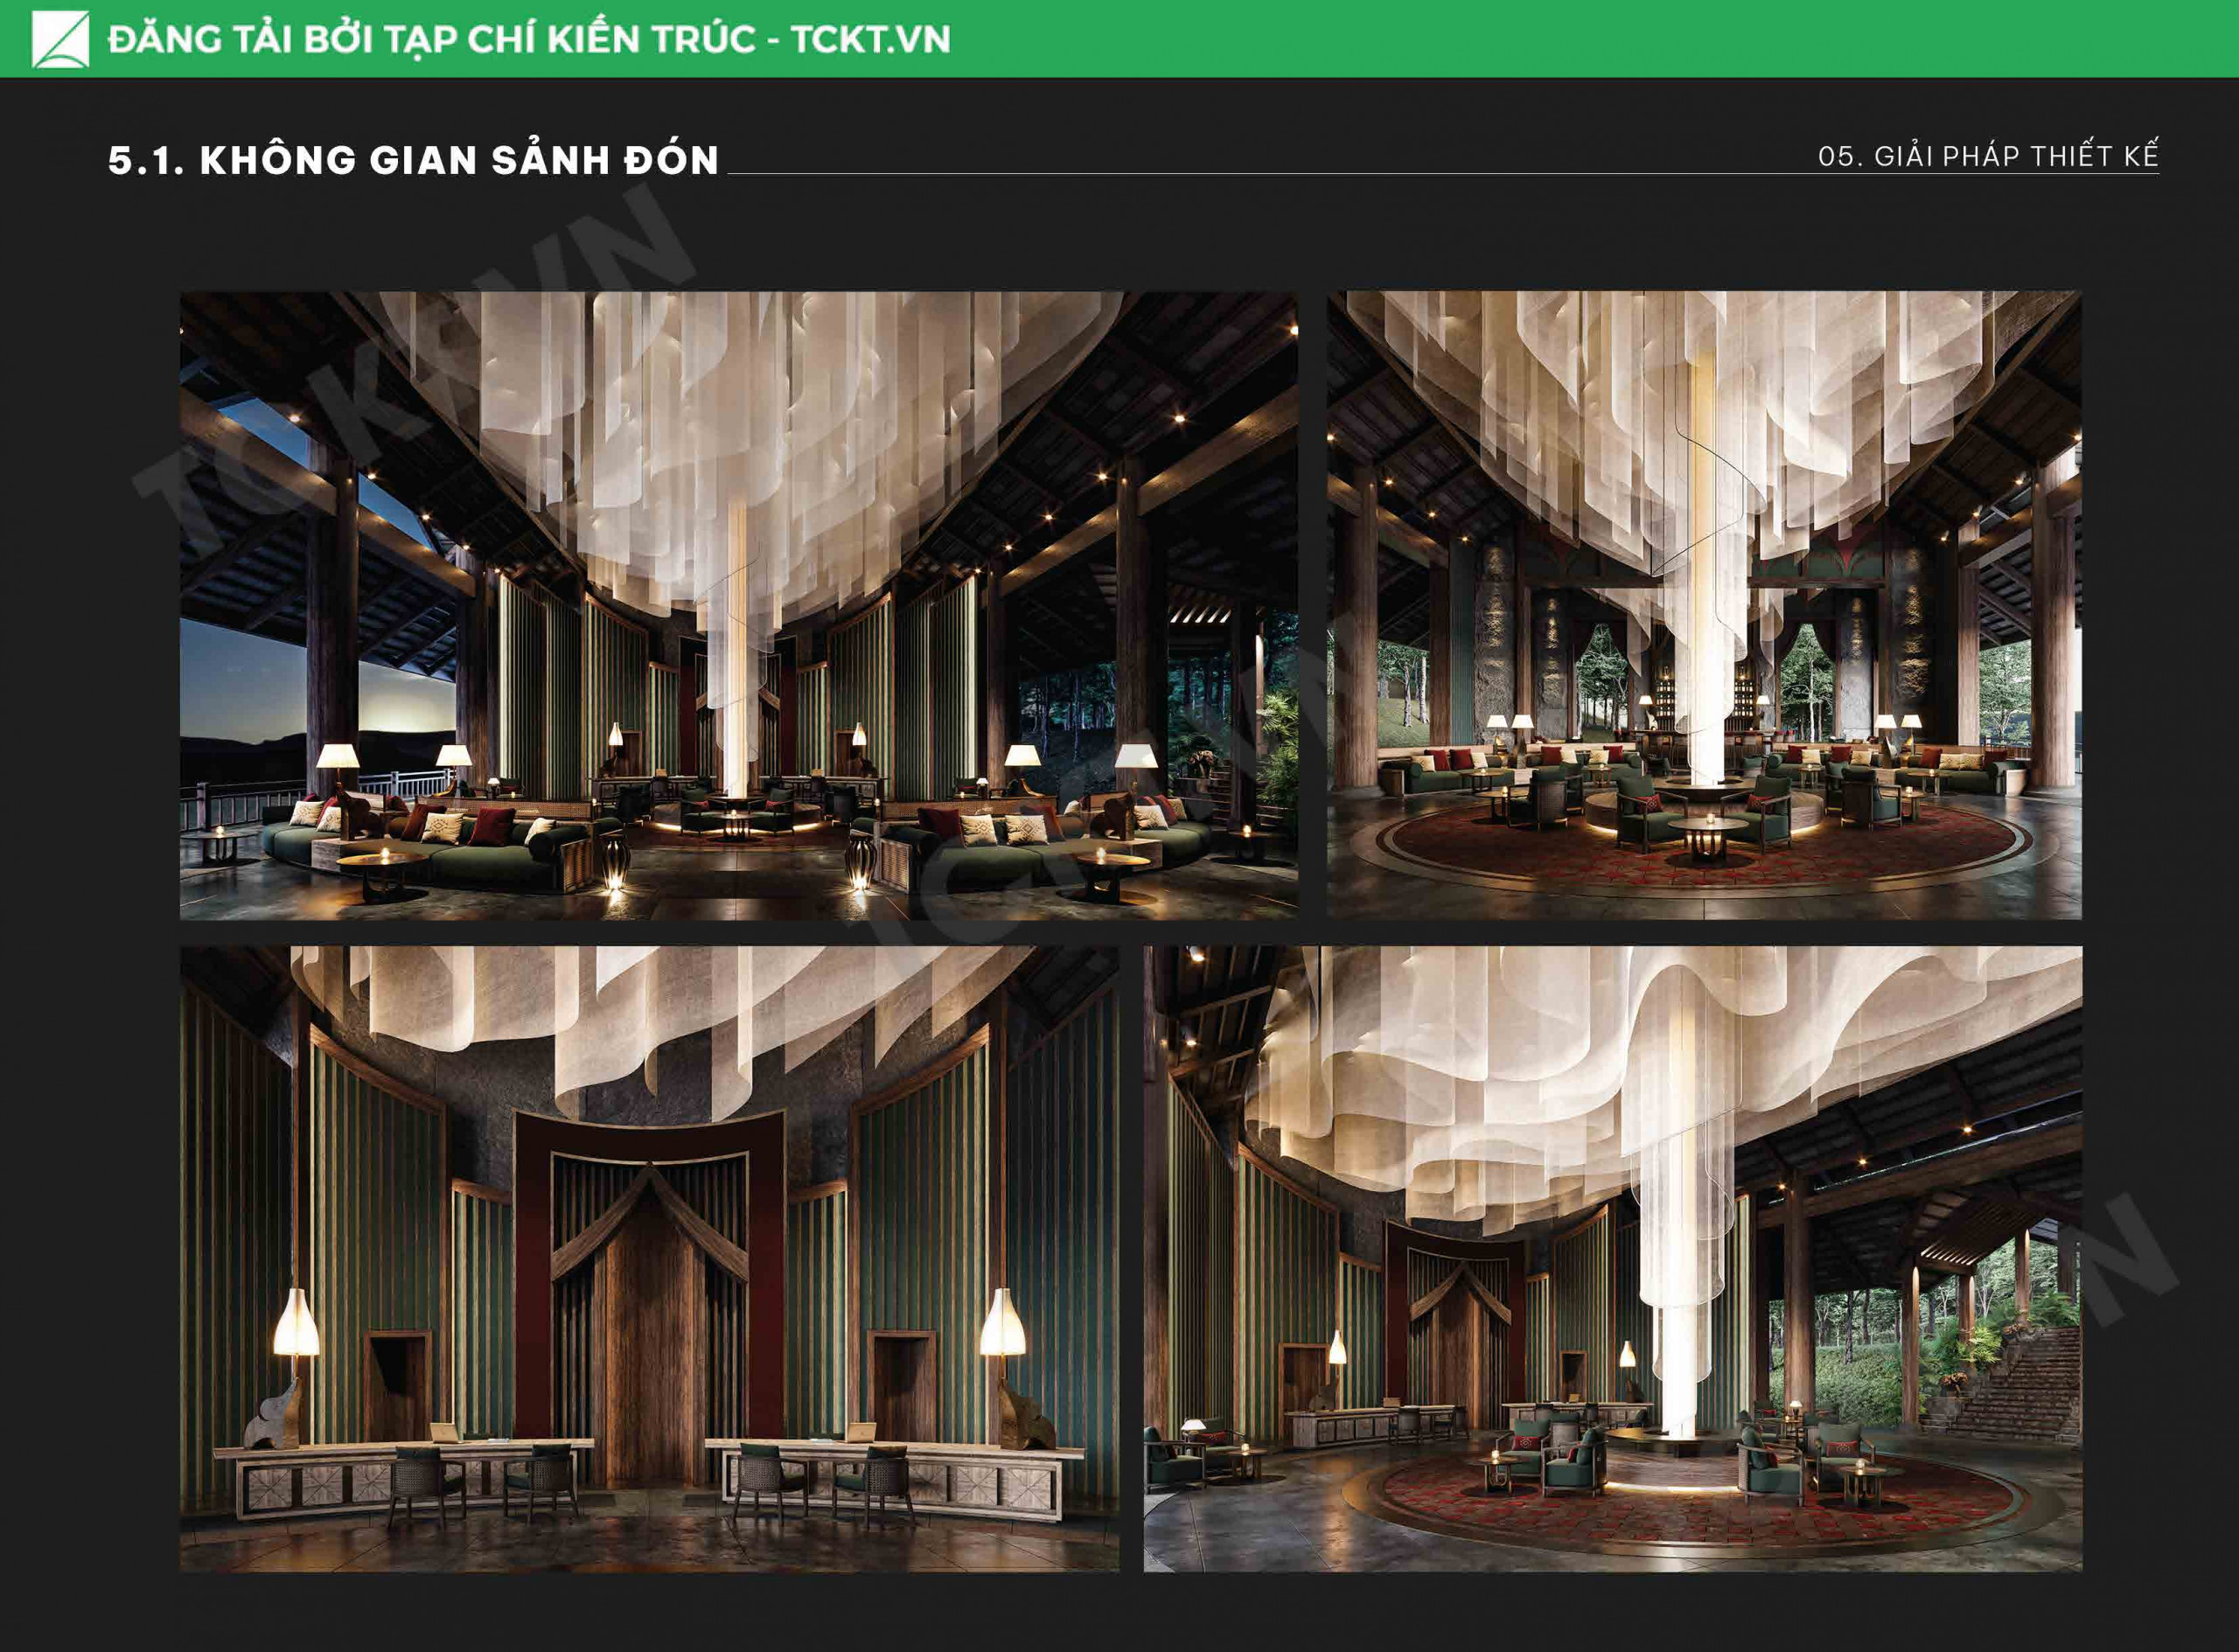
Task: Click the green banner title text
Action: tap(529, 39)
